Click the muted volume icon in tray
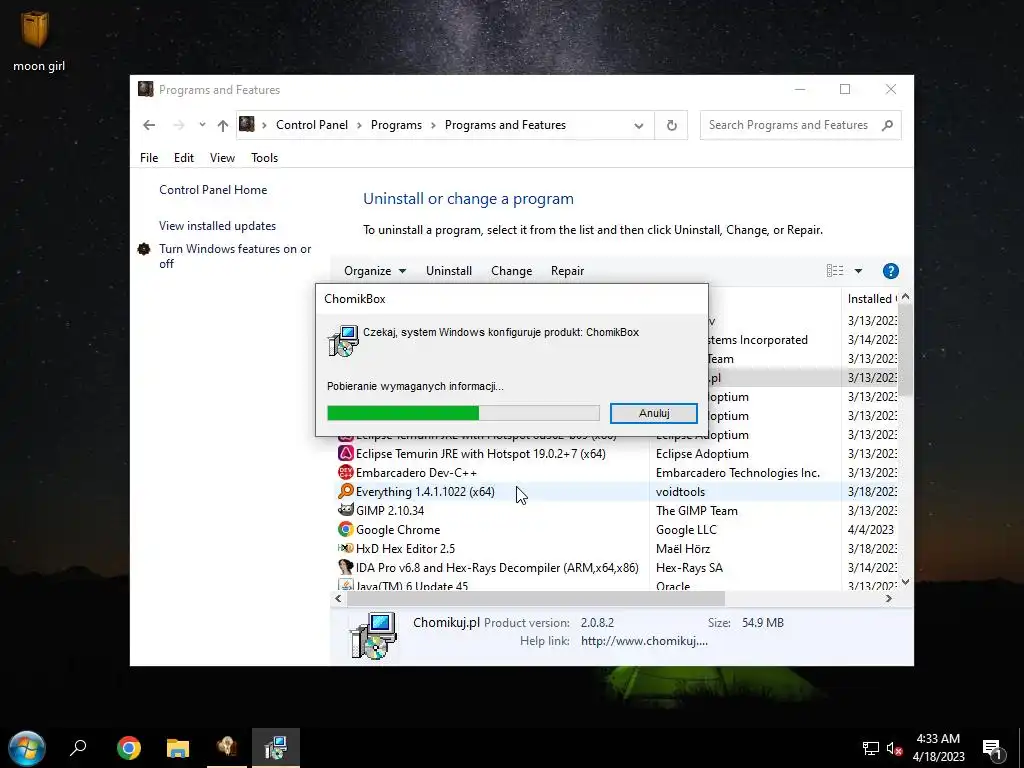This screenshot has width=1024, height=768. (x=895, y=748)
